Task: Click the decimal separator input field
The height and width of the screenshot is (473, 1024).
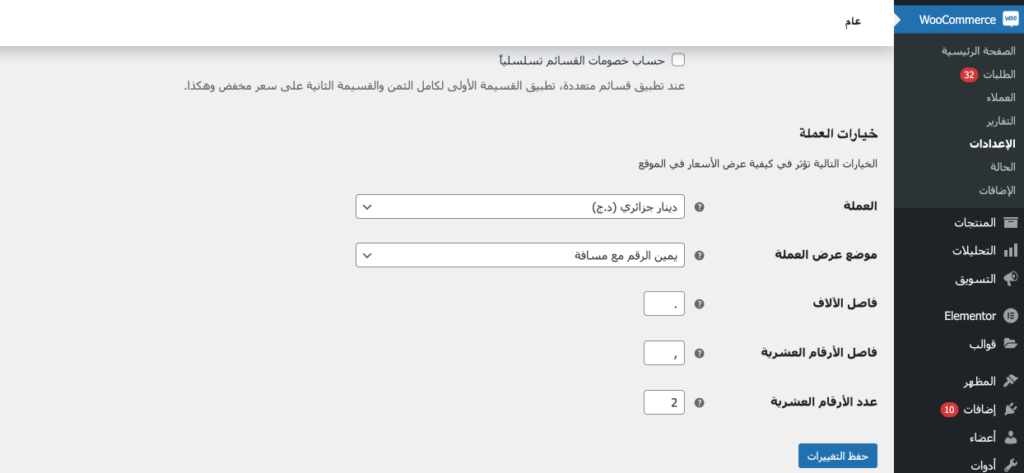Action: coord(664,353)
